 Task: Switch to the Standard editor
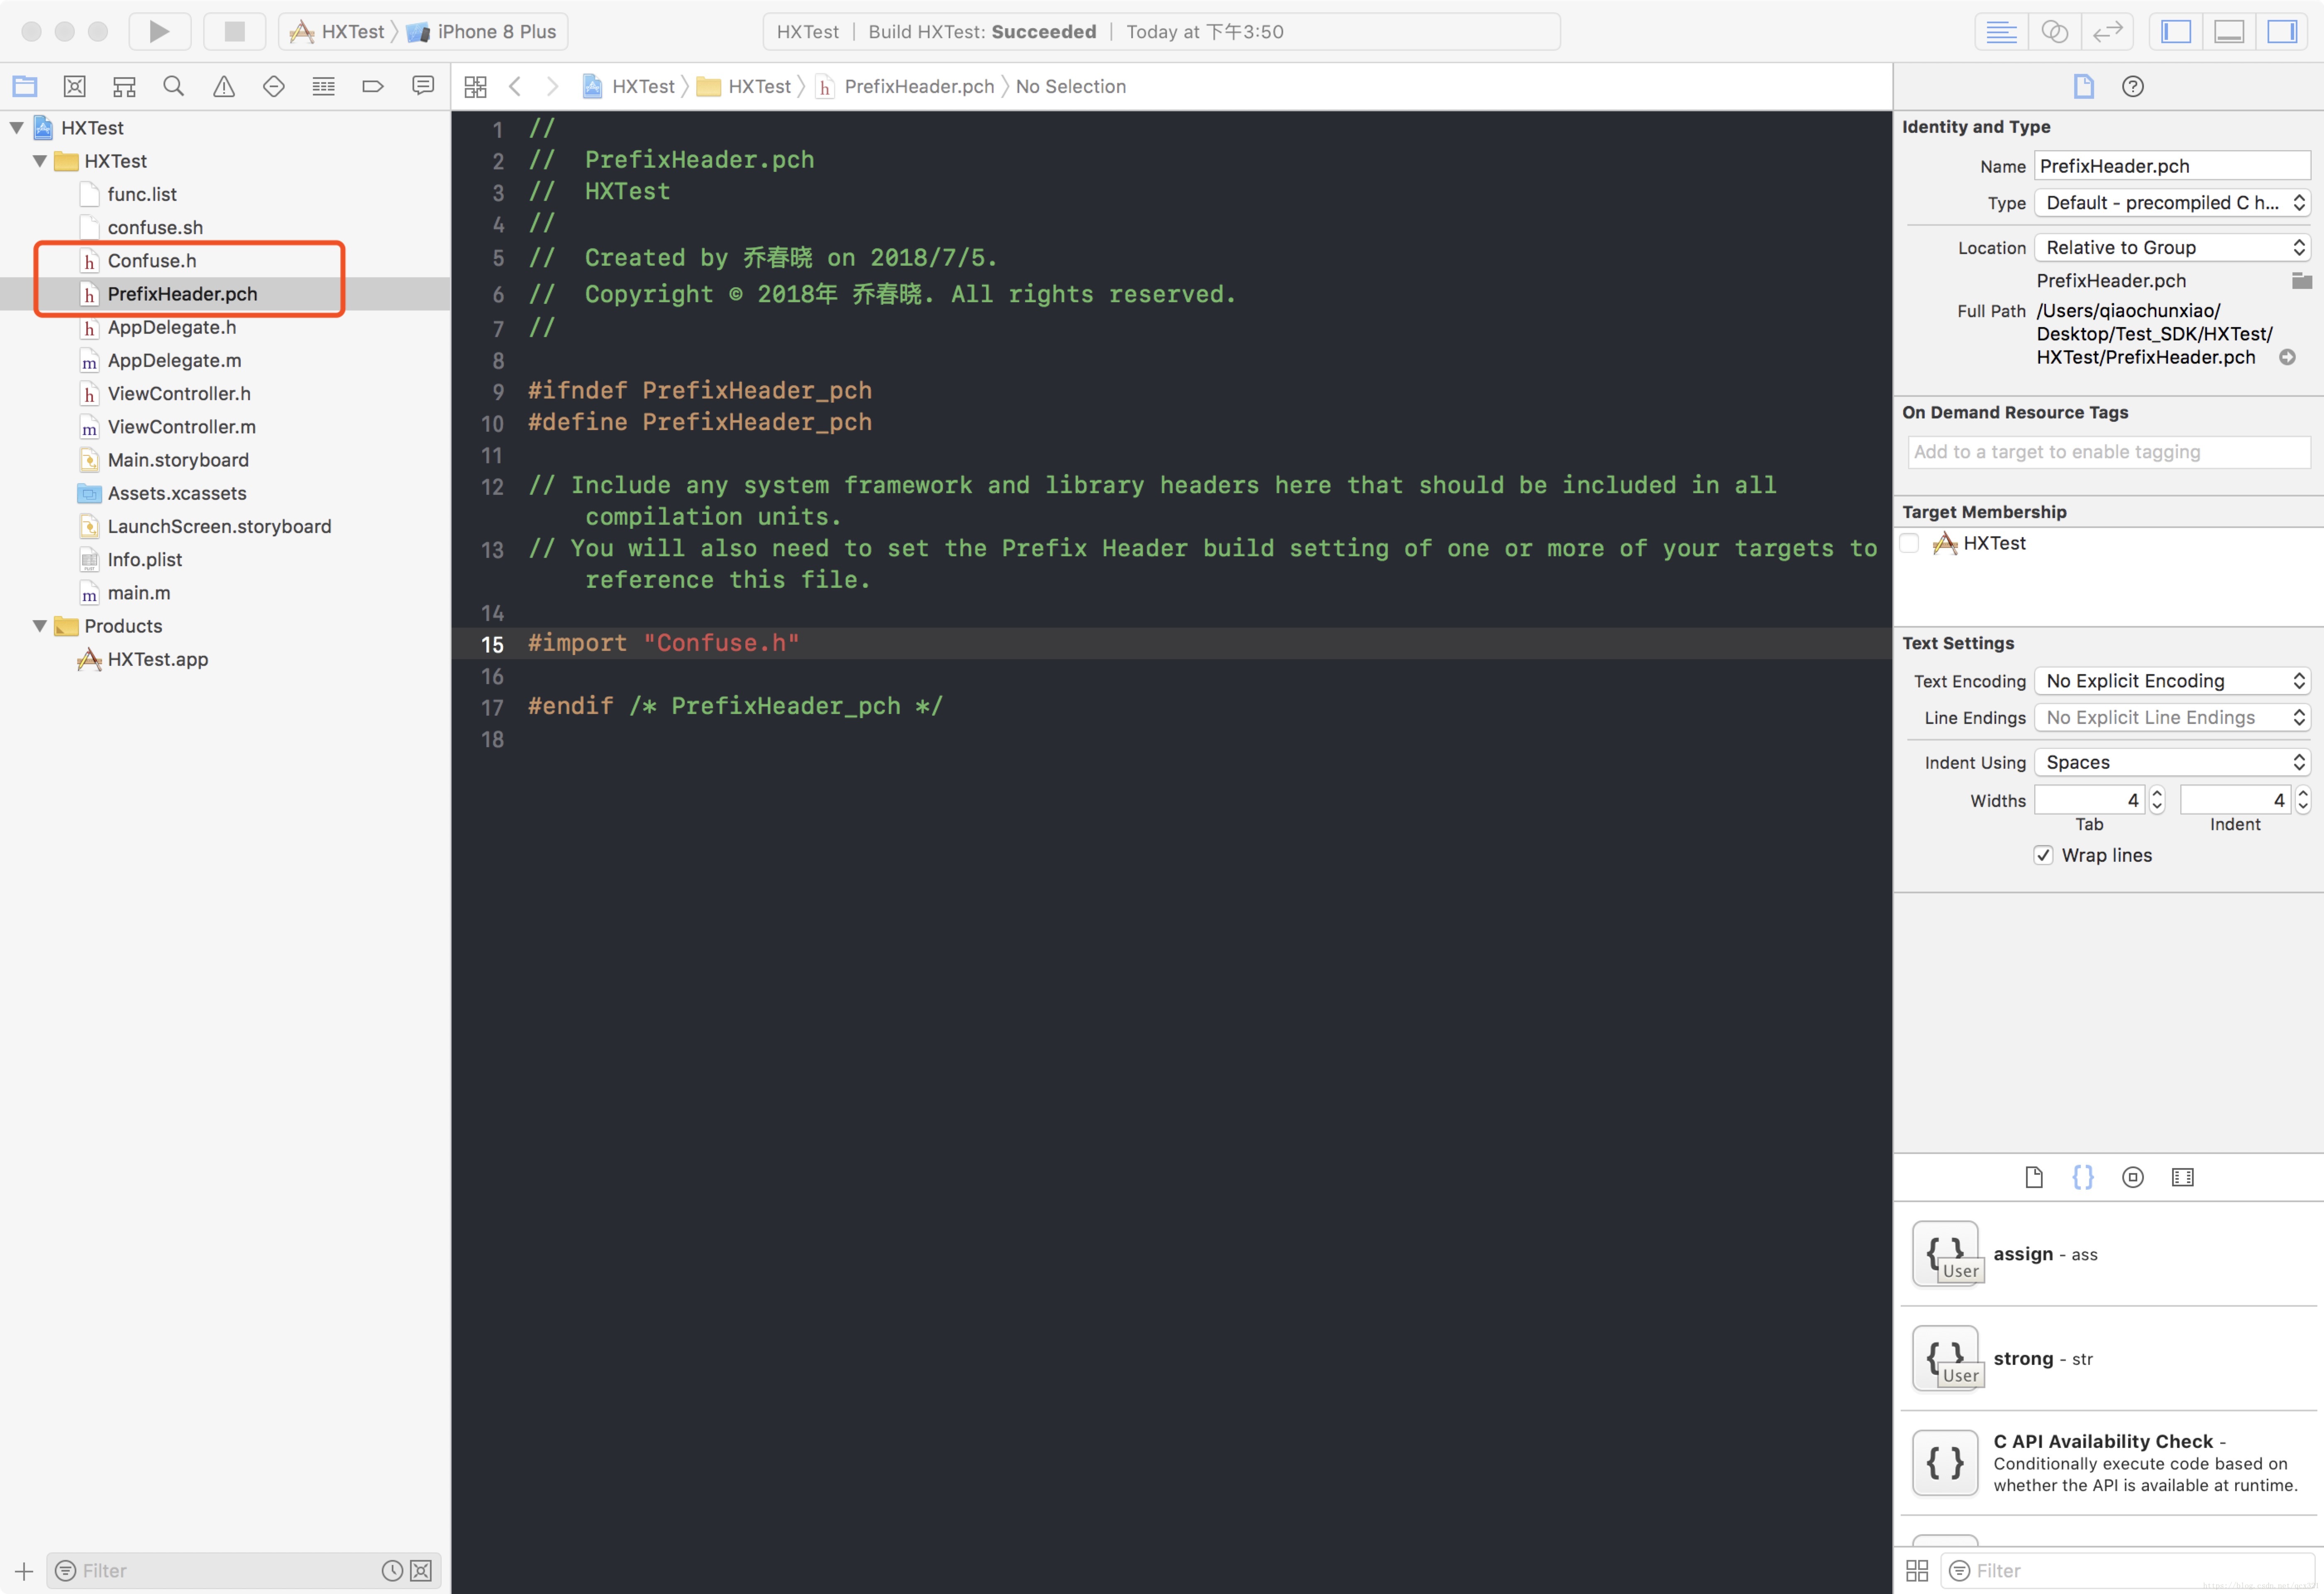pyautogui.click(x=2001, y=32)
